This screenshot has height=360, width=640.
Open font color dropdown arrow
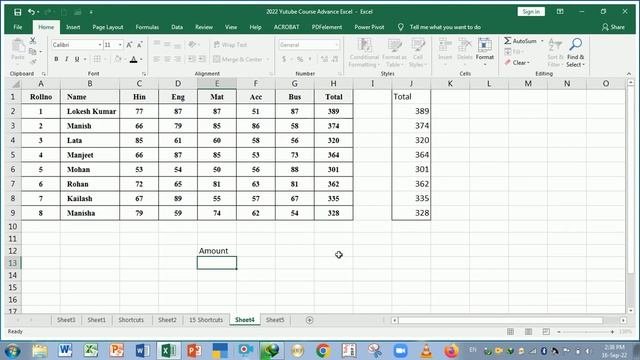[141, 60]
